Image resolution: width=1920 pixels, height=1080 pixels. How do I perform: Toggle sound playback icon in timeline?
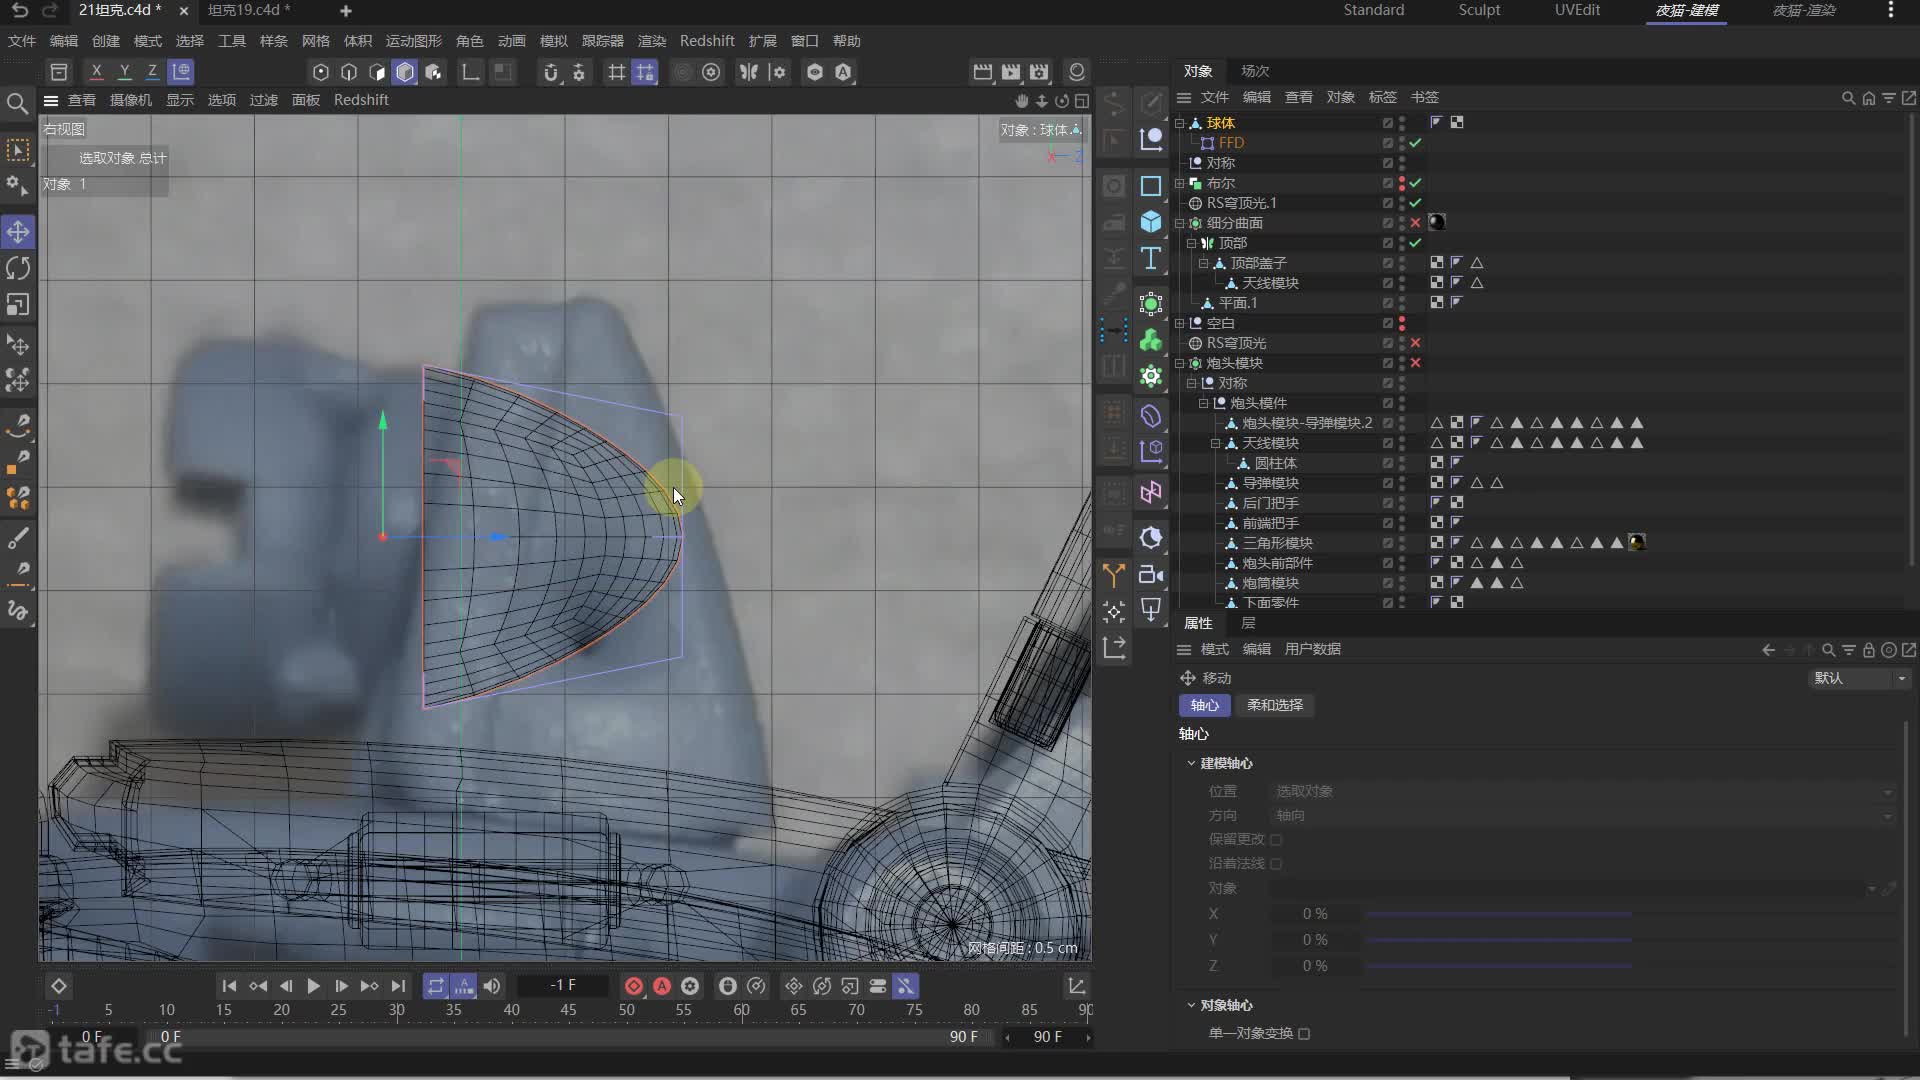pos(492,986)
